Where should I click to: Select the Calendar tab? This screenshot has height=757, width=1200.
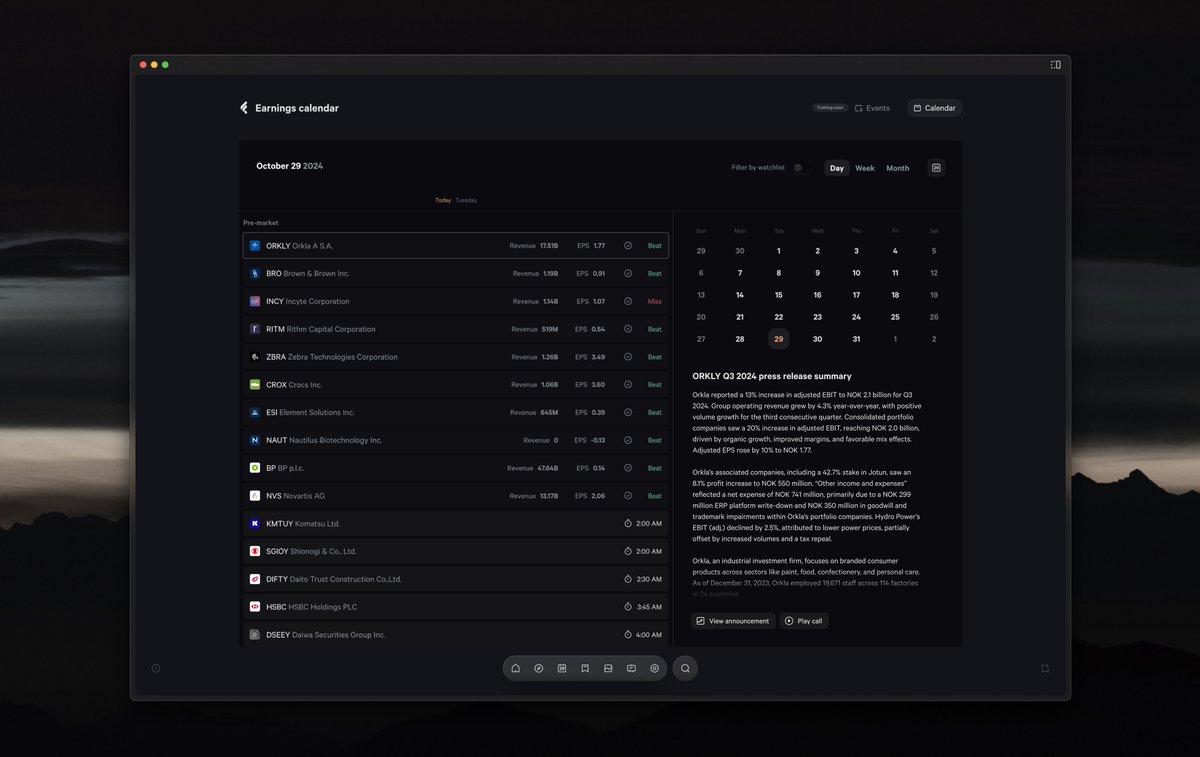935,108
